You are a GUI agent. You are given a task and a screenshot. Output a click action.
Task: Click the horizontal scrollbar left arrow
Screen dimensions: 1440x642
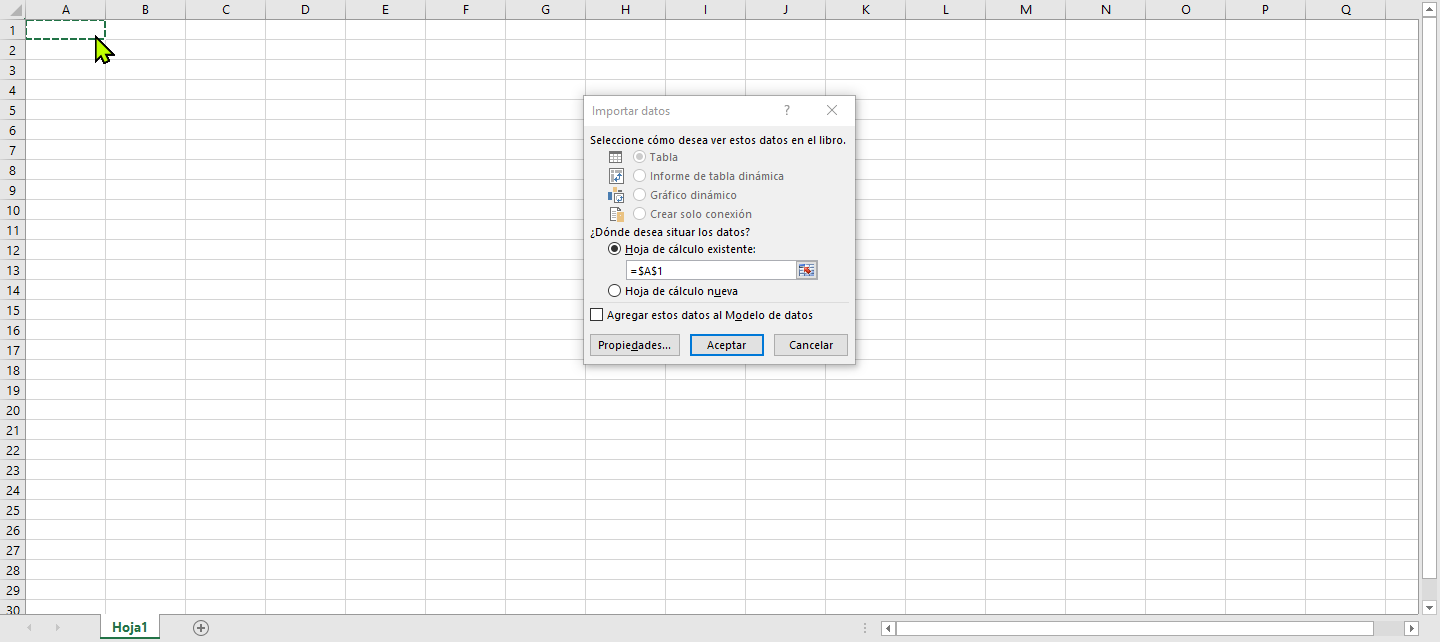point(888,628)
